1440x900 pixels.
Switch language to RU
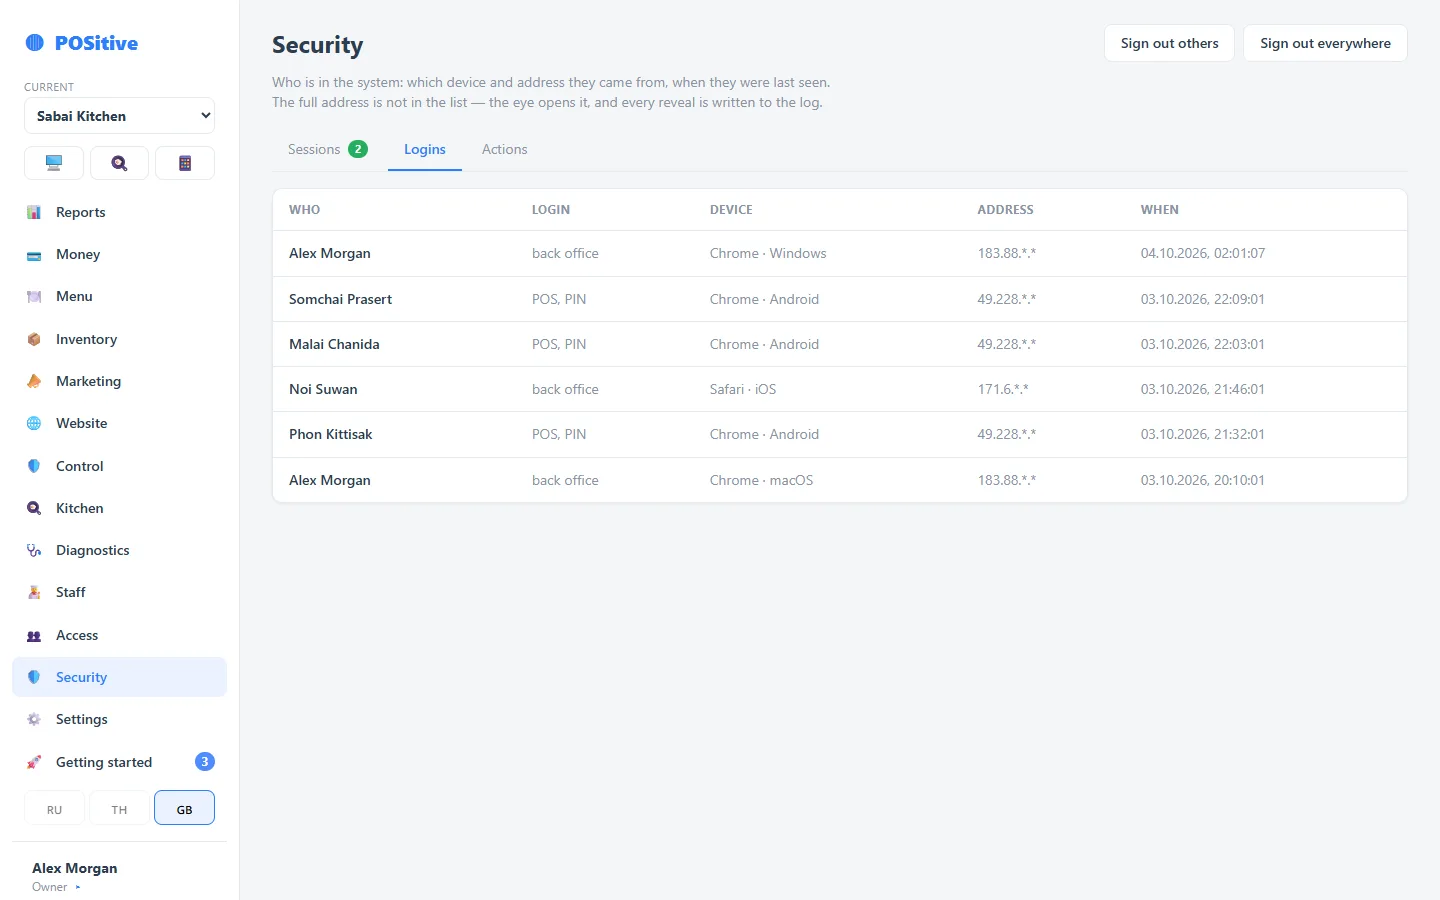click(54, 808)
